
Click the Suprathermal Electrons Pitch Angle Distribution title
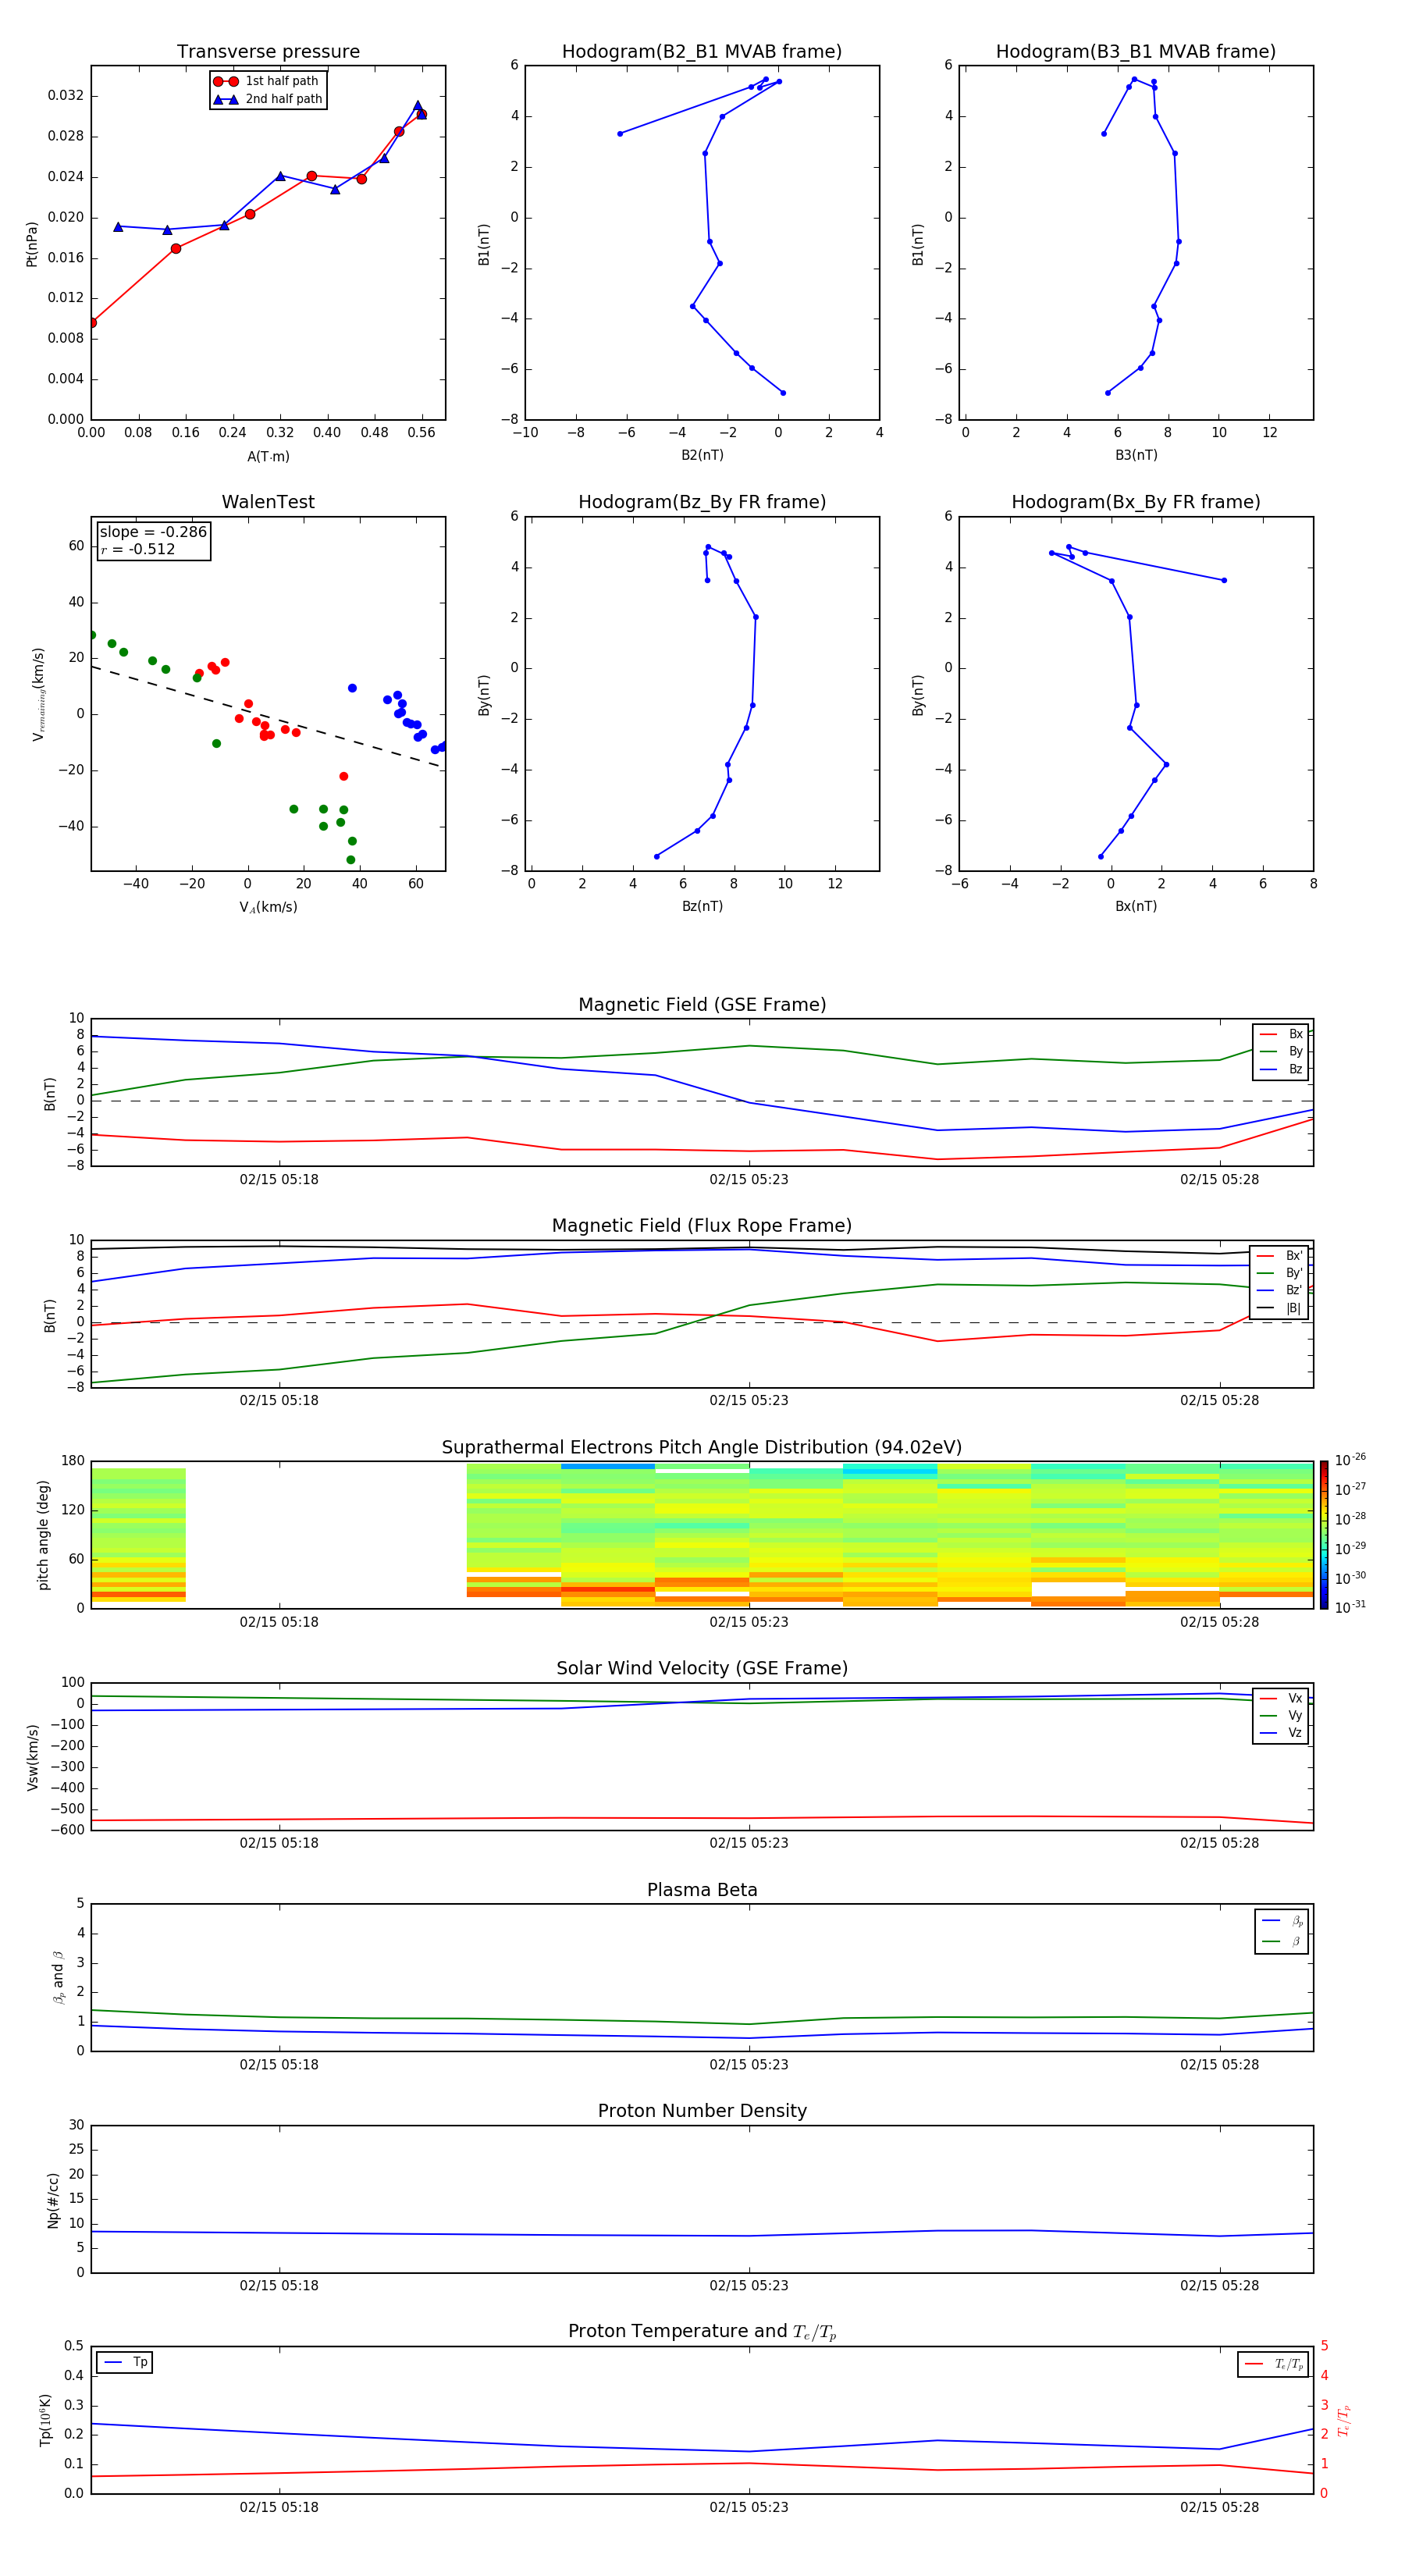pyautogui.click(x=702, y=1448)
